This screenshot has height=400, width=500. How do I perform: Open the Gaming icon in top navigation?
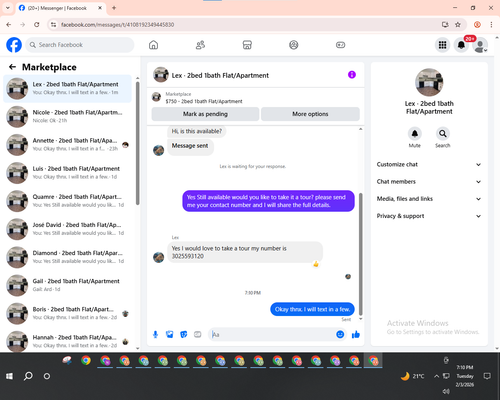click(340, 45)
